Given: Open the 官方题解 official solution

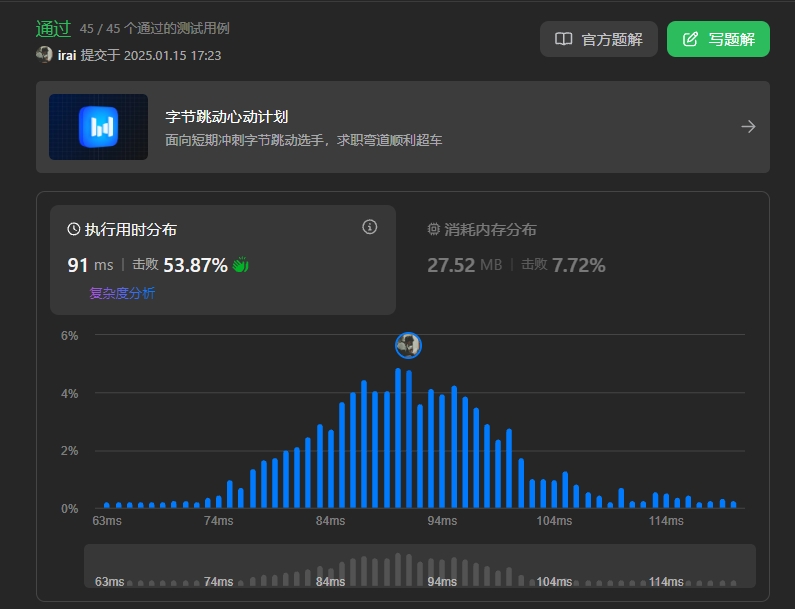Looking at the screenshot, I should pyautogui.click(x=598, y=39).
